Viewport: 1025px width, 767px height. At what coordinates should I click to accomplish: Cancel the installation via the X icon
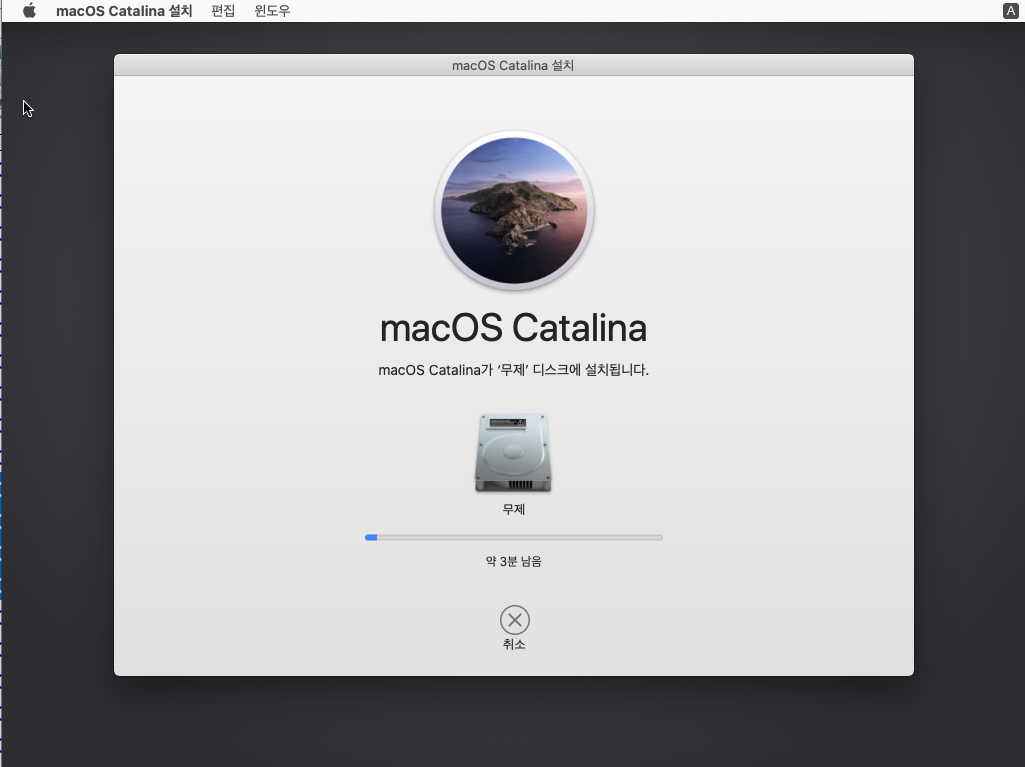514,620
